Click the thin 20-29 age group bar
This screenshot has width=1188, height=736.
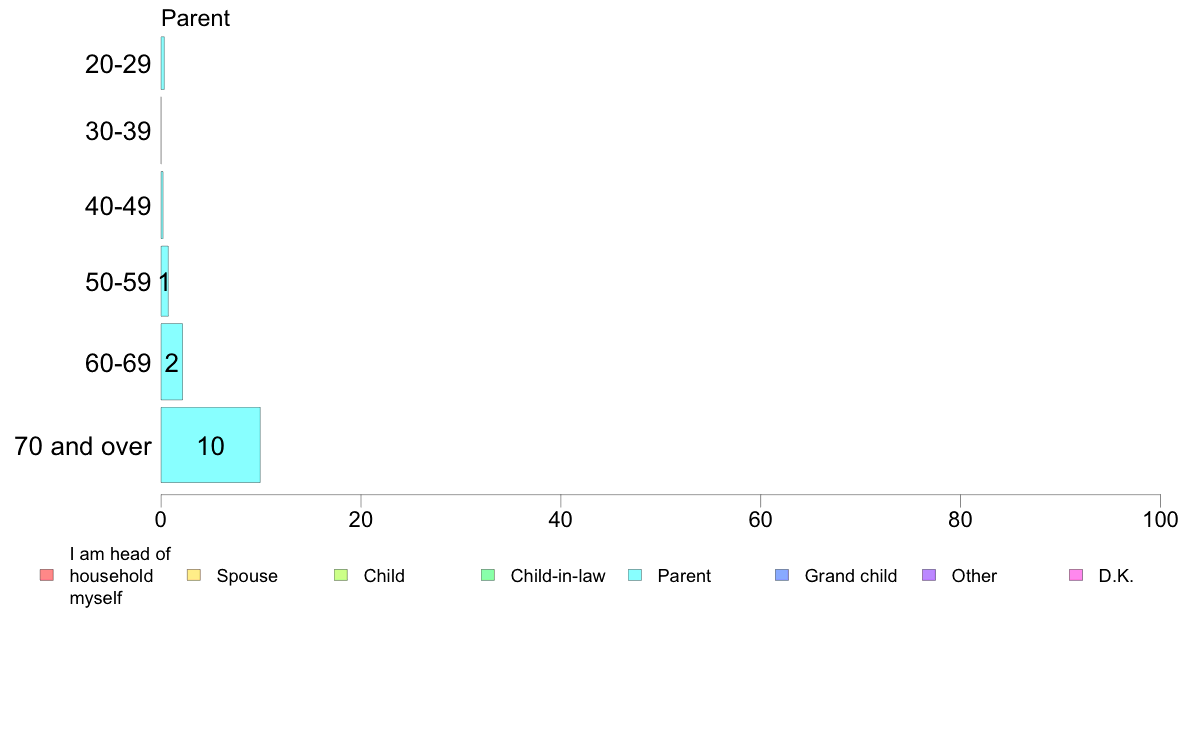click(162, 63)
